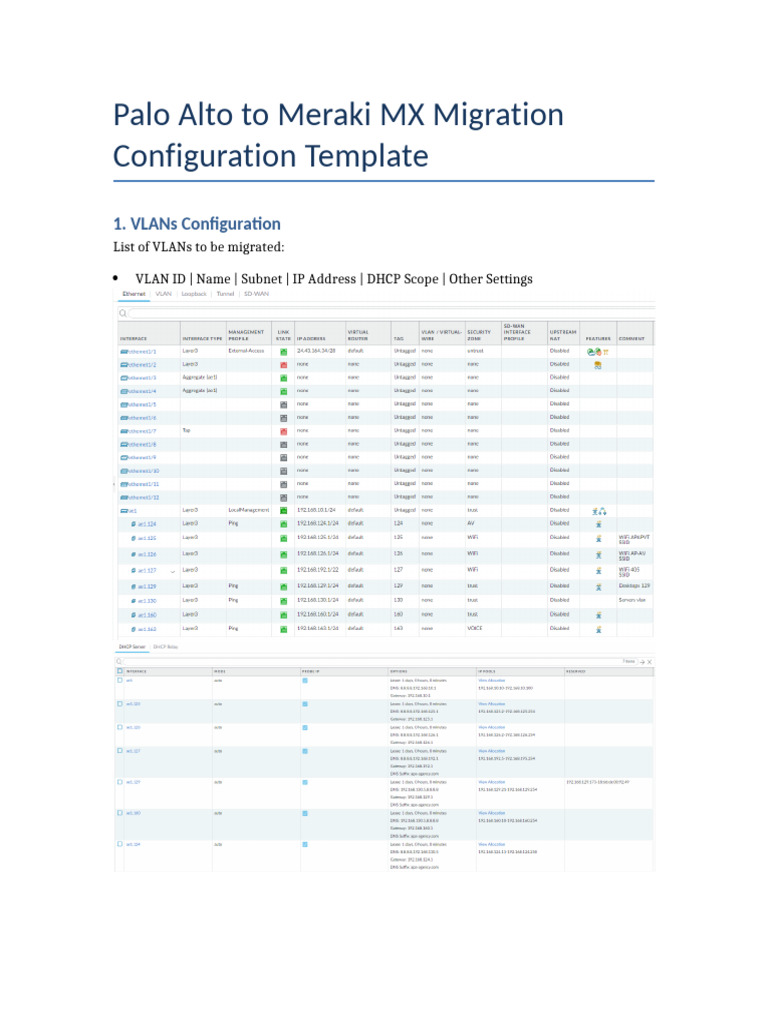Click the red link state icon in the Tap row
Image resolution: width=768 pixels, height=1024 pixels.
tap(283, 431)
